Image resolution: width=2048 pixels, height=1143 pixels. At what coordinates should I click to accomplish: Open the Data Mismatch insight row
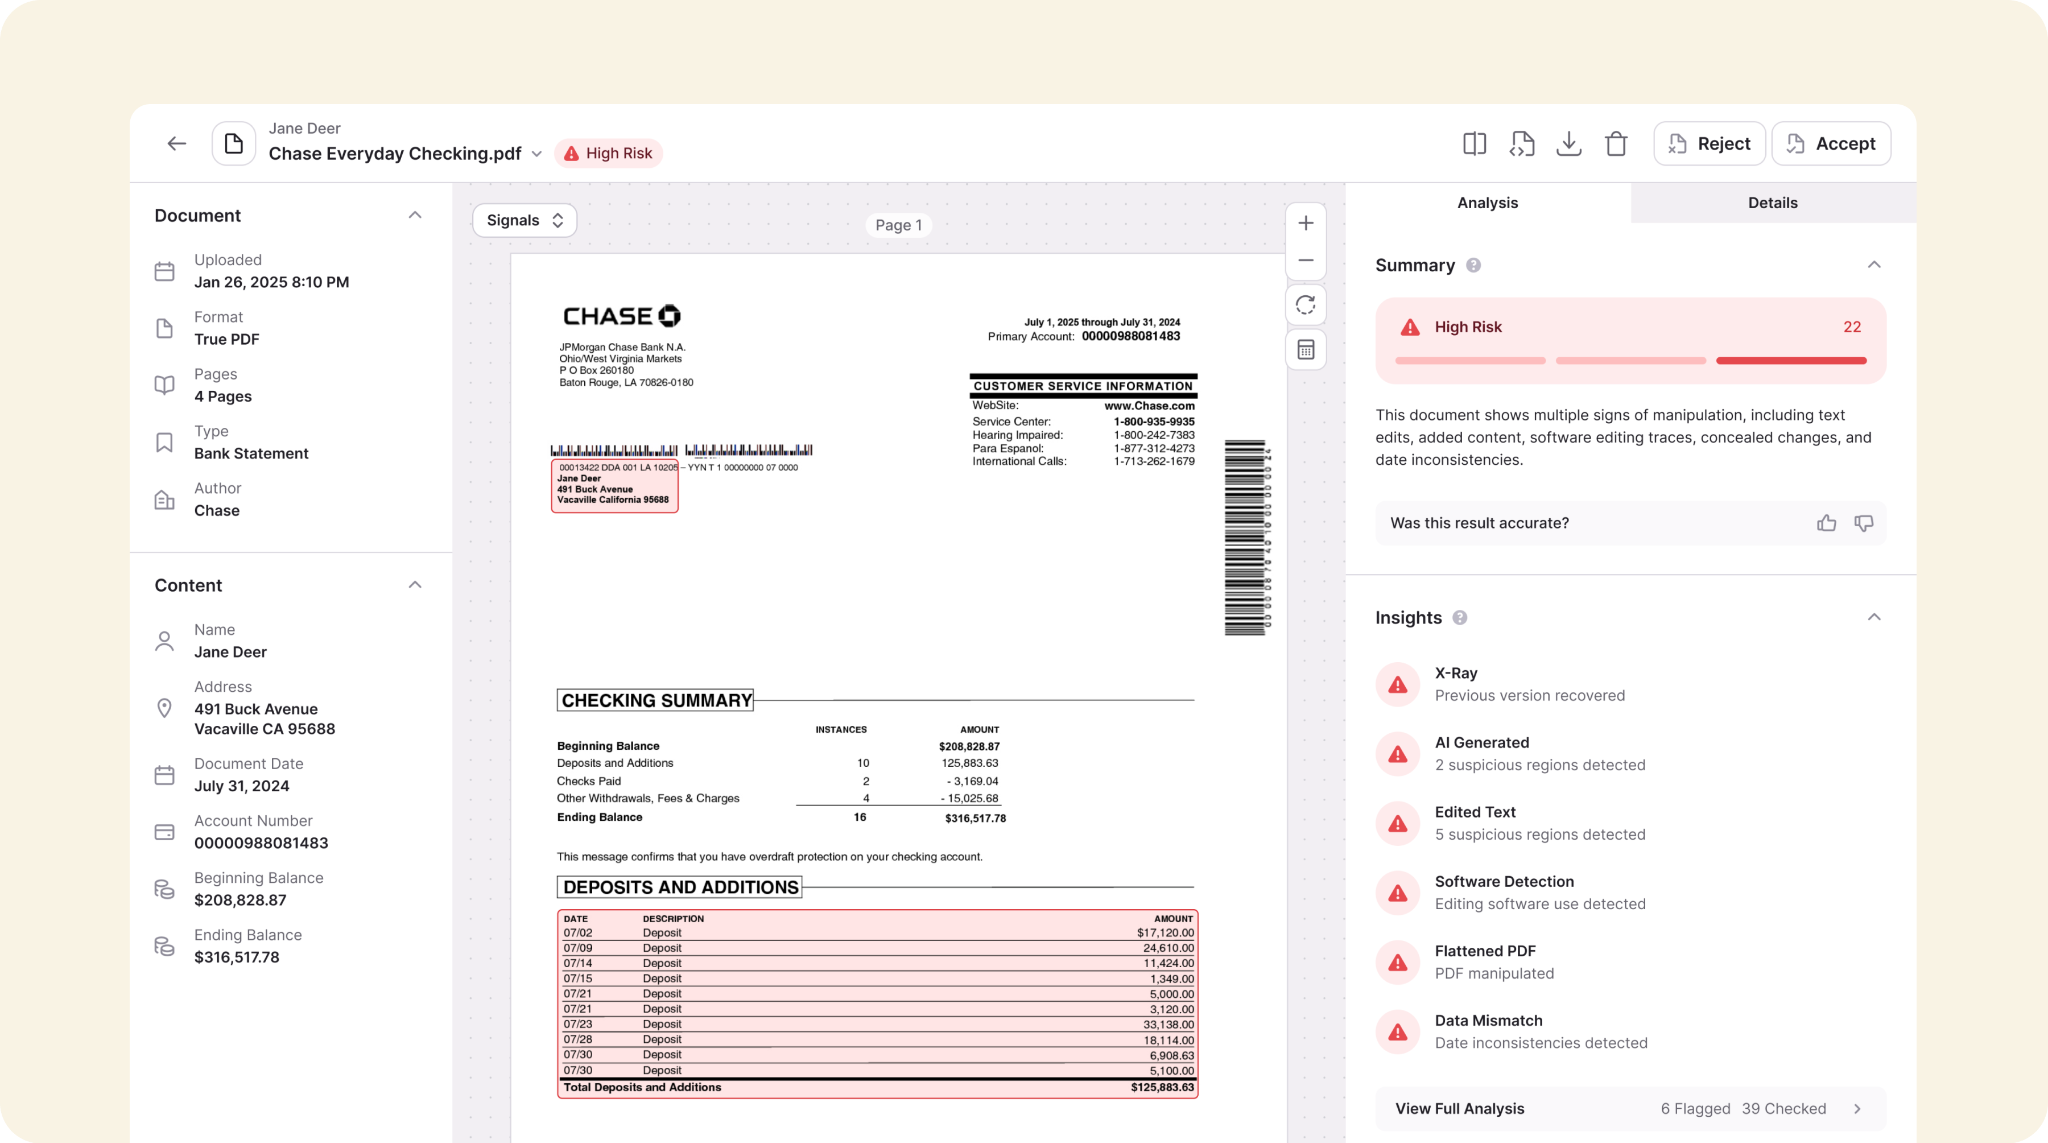coord(1630,1032)
